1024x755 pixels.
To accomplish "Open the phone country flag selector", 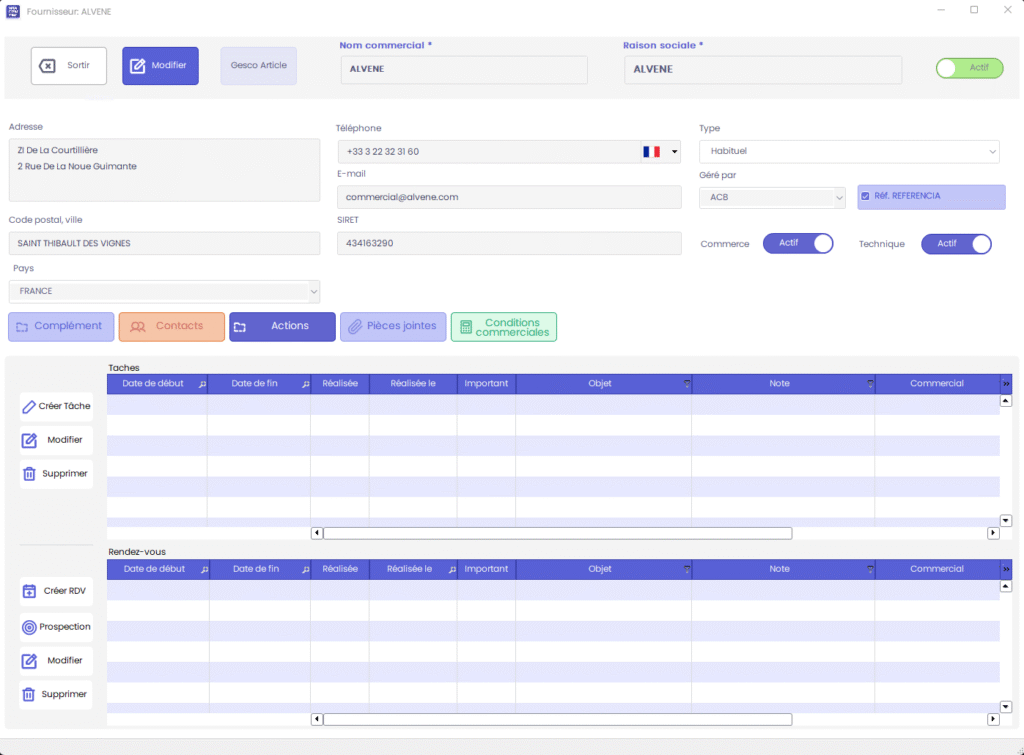I will (660, 152).
